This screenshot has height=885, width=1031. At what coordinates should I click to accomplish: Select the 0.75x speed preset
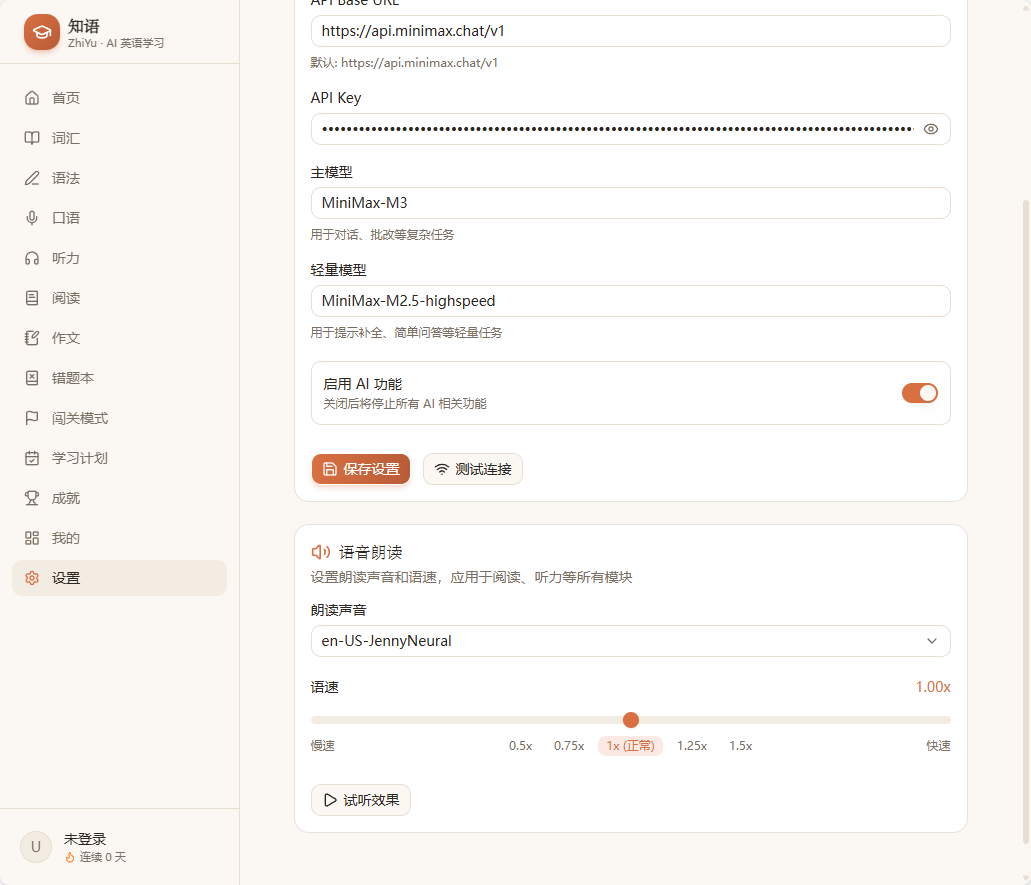click(569, 746)
